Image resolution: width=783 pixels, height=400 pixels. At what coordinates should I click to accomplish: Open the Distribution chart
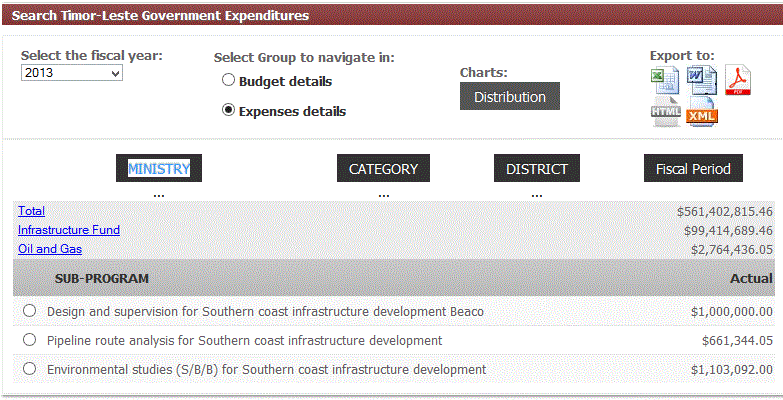point(510,96)
